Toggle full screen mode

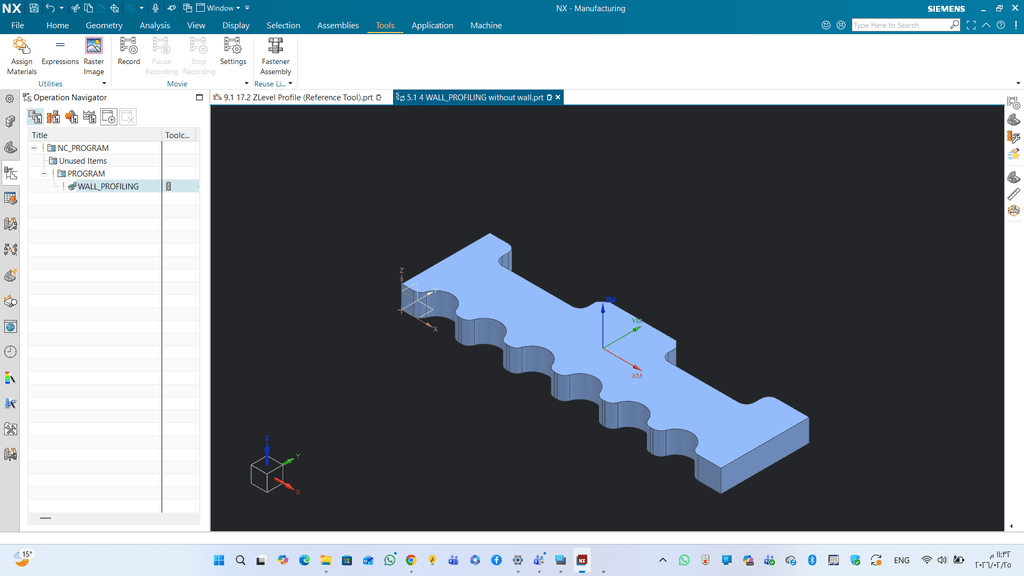971,25
